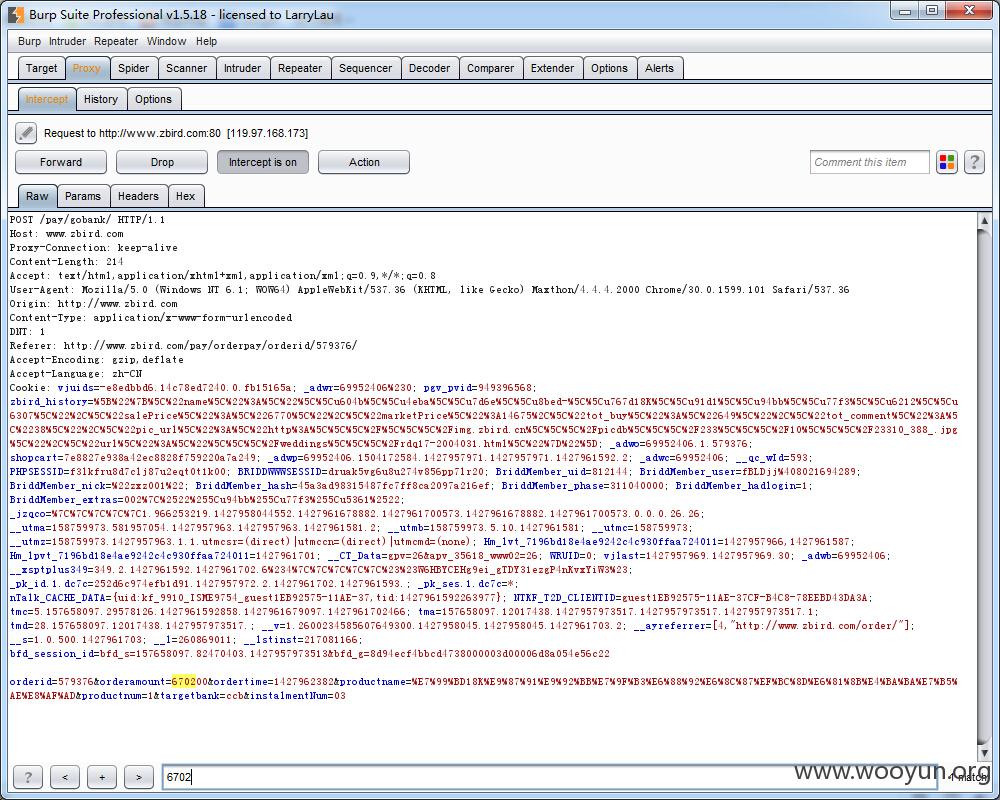
Task: Click the Origin header line
Action: [x=94, y=304]
